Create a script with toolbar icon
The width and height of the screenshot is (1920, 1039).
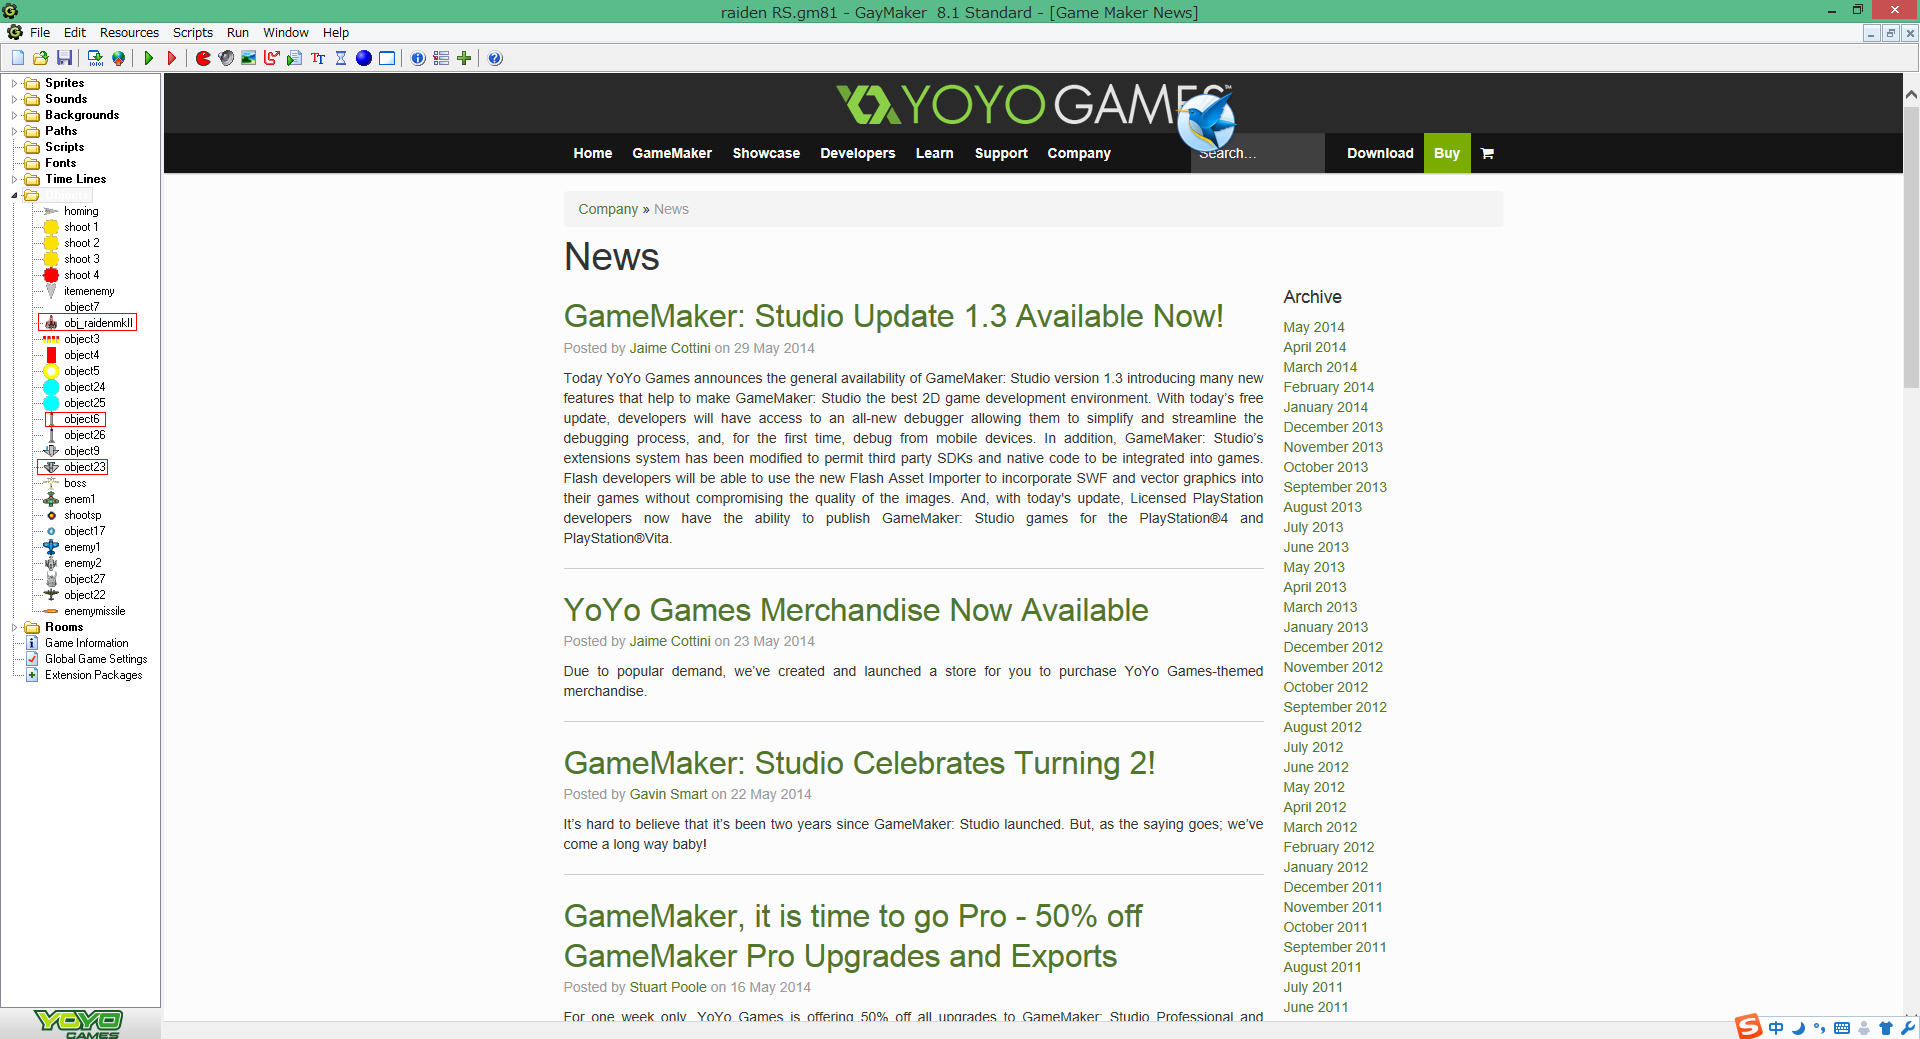295,58
